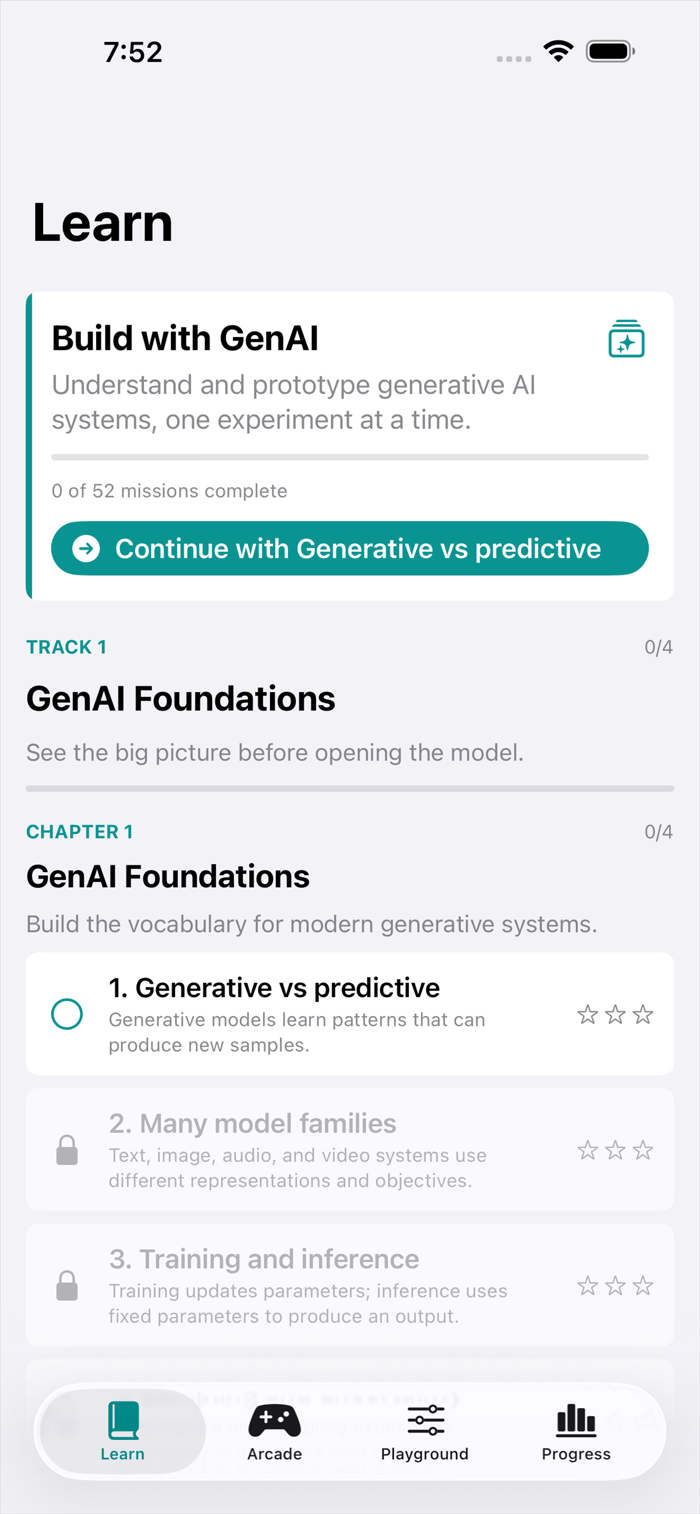
Task: Tap lock icon on Training and inference
Action: click(x=67, y=1285)
